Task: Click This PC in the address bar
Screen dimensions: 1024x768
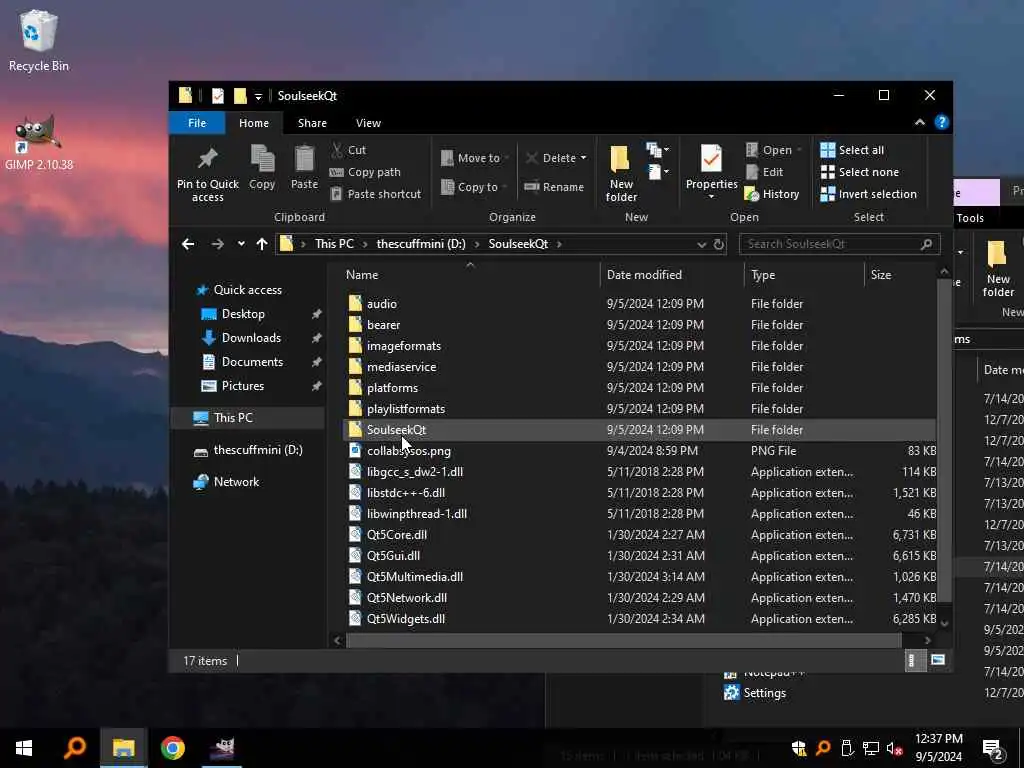Action: point(334,244)
